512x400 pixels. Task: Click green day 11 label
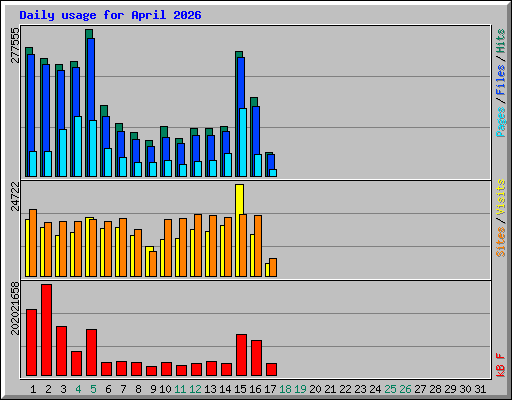tap(180, 389)
